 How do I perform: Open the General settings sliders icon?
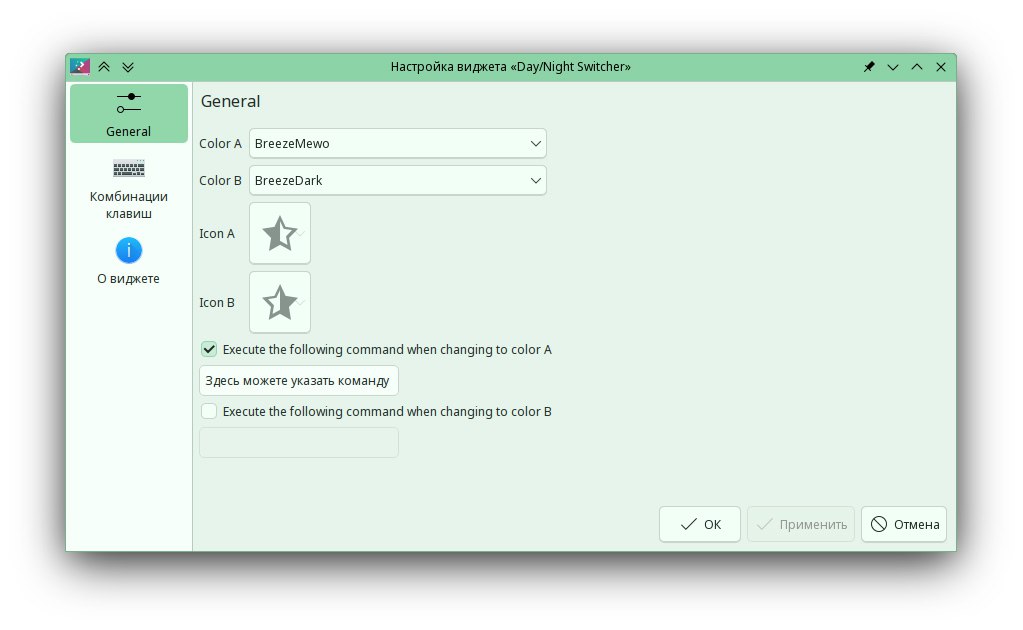pyautogui.click(x=128, y=102)
